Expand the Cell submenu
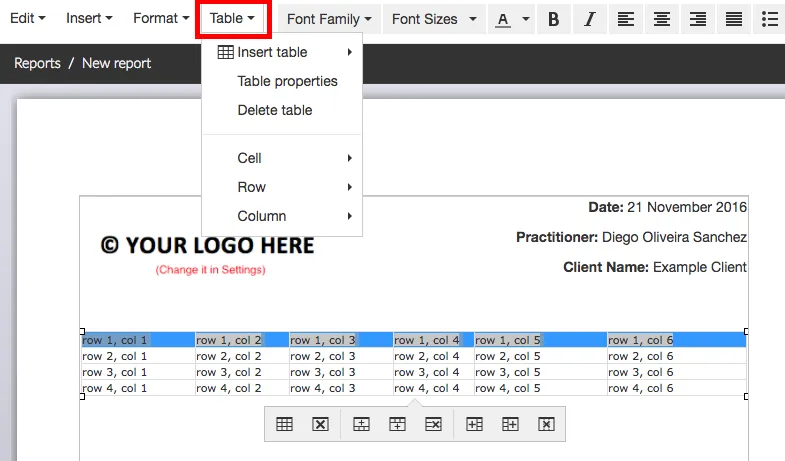Image resolution: width=785 pixels, height=461 pixels. click(x=282, y=158)
